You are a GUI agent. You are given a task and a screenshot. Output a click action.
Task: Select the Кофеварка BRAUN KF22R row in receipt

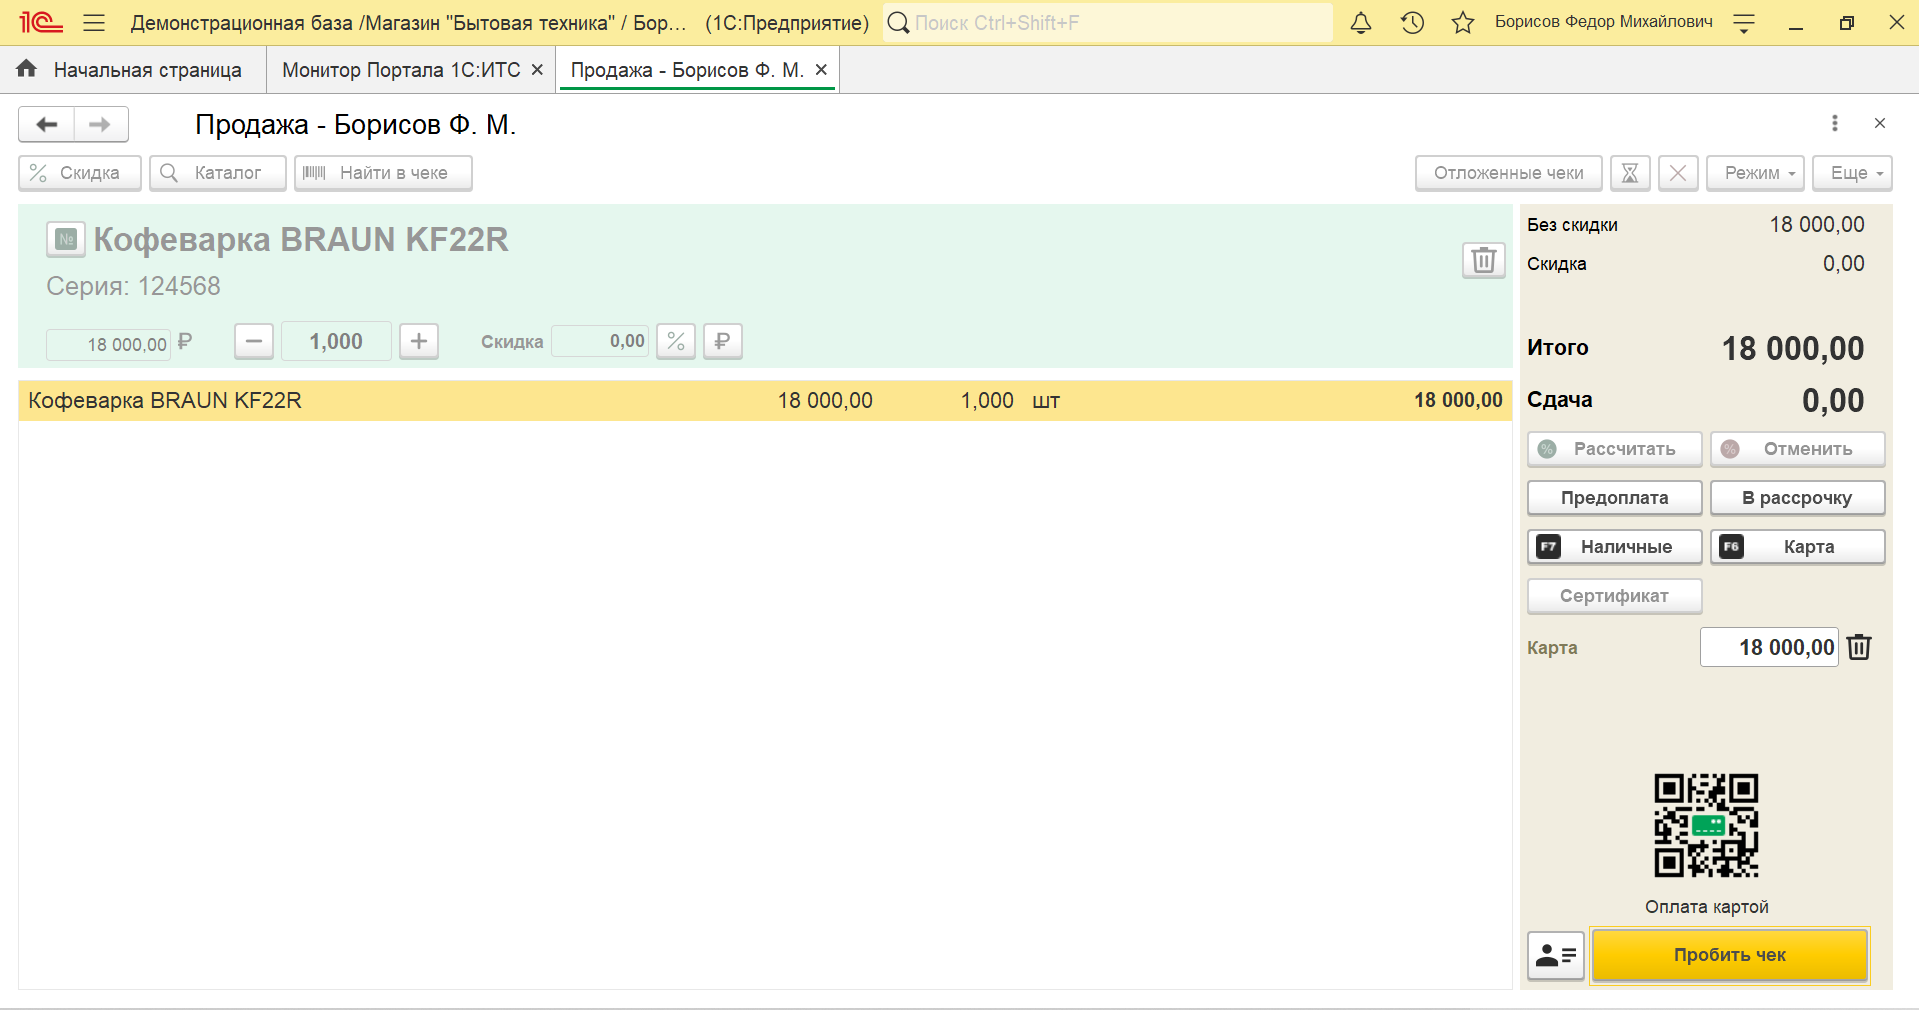765,400
